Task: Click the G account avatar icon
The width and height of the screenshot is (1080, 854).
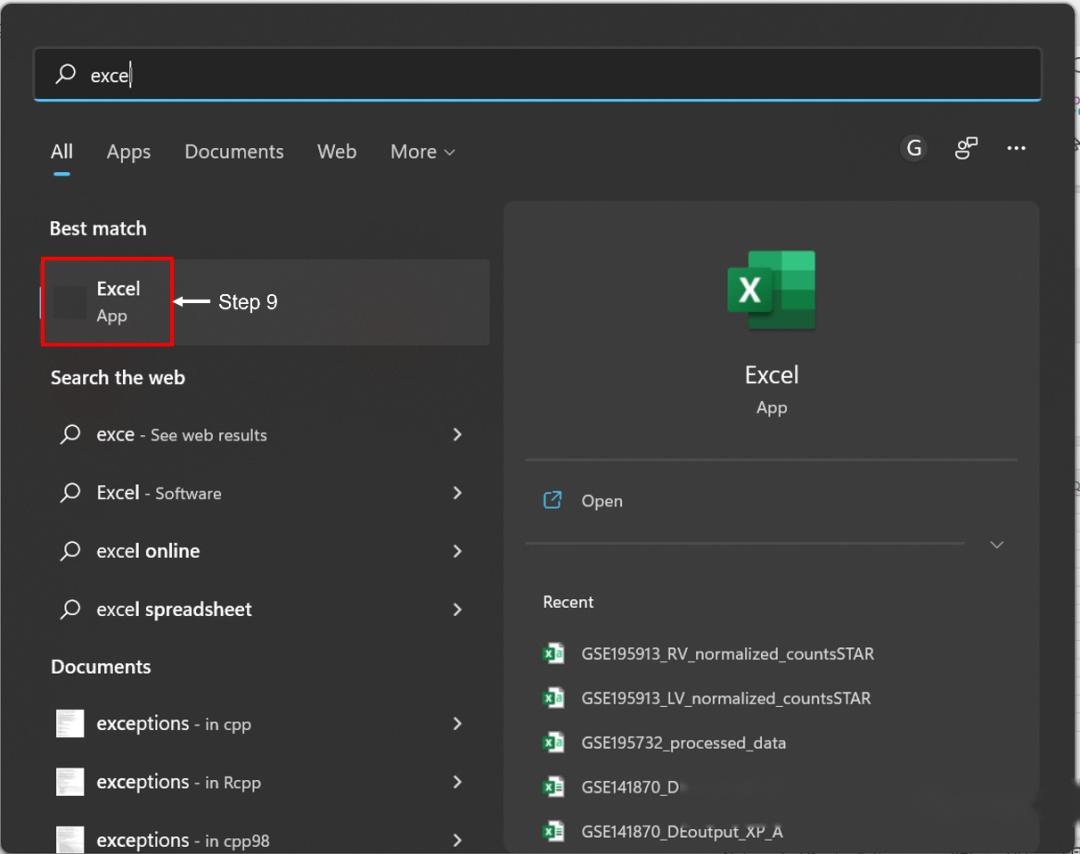Action: pyautogui.click(x=913, y=148)
